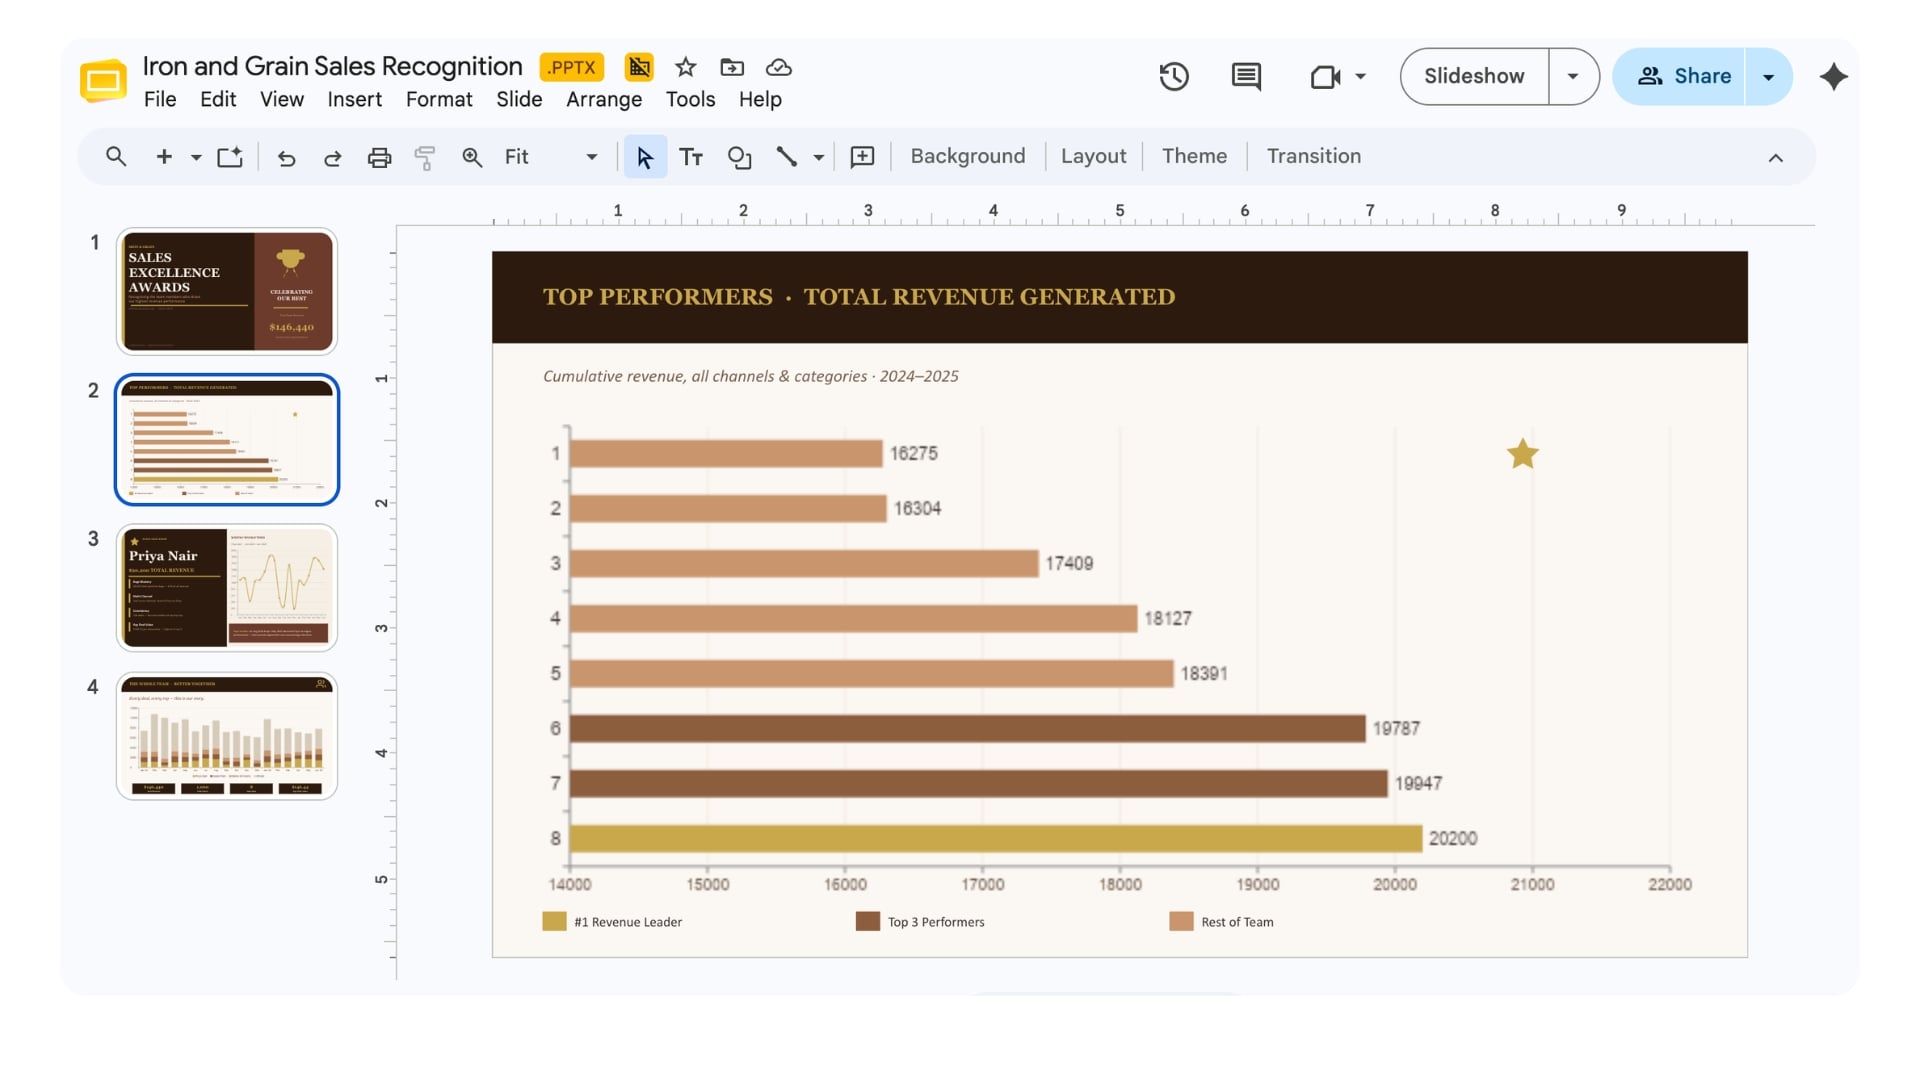Expand the Line tool type dropdown
Image resolution: width=1920 pixels, height=1080 pixels.
819,157
